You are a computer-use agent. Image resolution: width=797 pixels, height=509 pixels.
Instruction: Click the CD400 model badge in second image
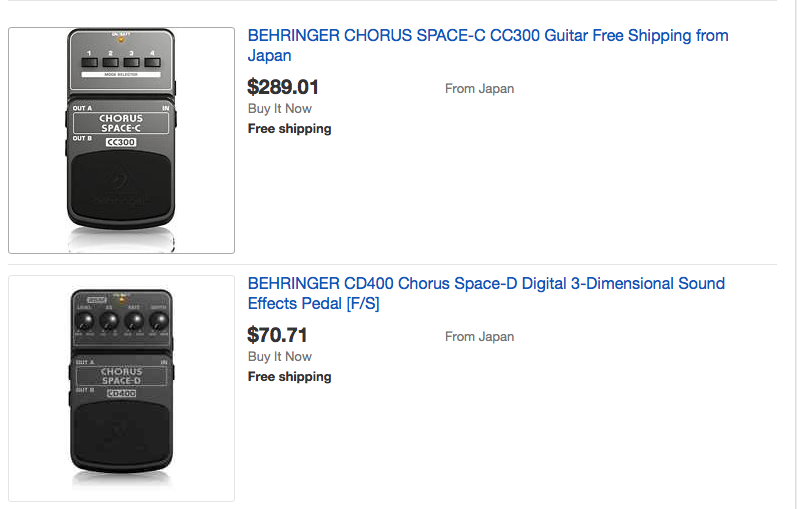click(121, 393)
